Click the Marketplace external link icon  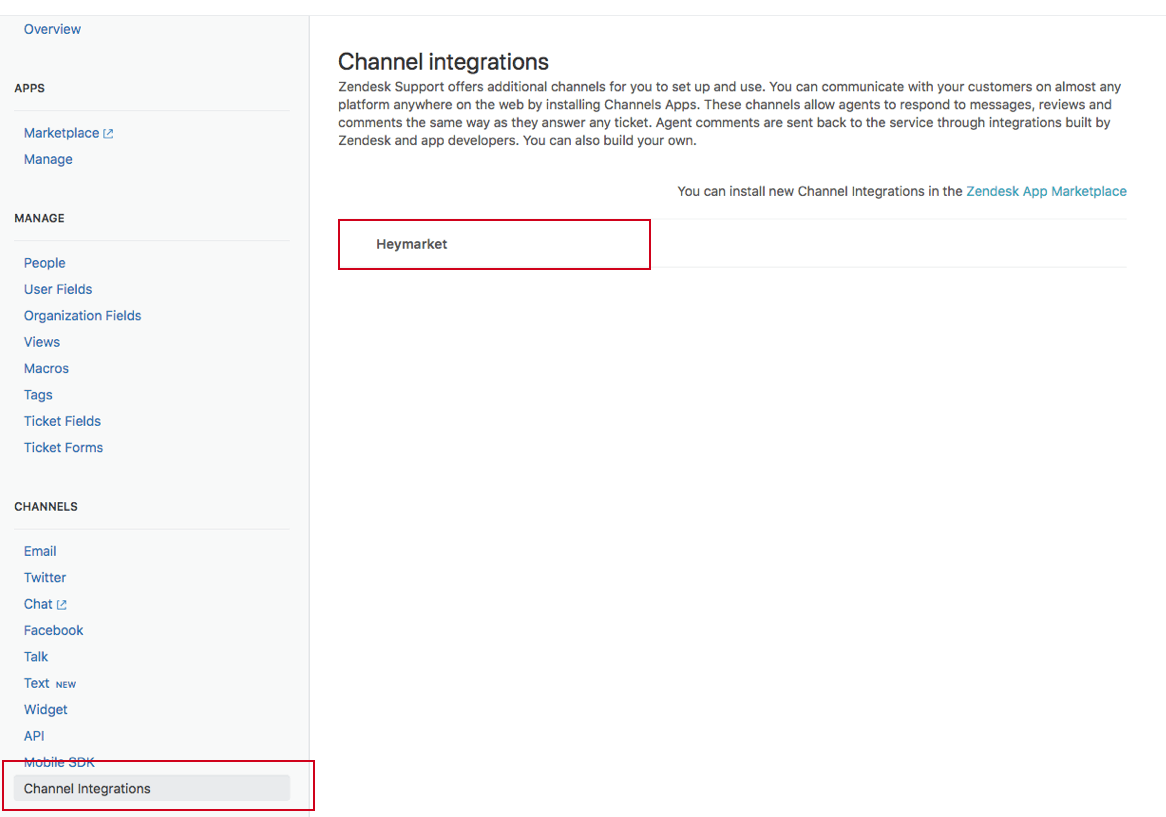point(109,134)
